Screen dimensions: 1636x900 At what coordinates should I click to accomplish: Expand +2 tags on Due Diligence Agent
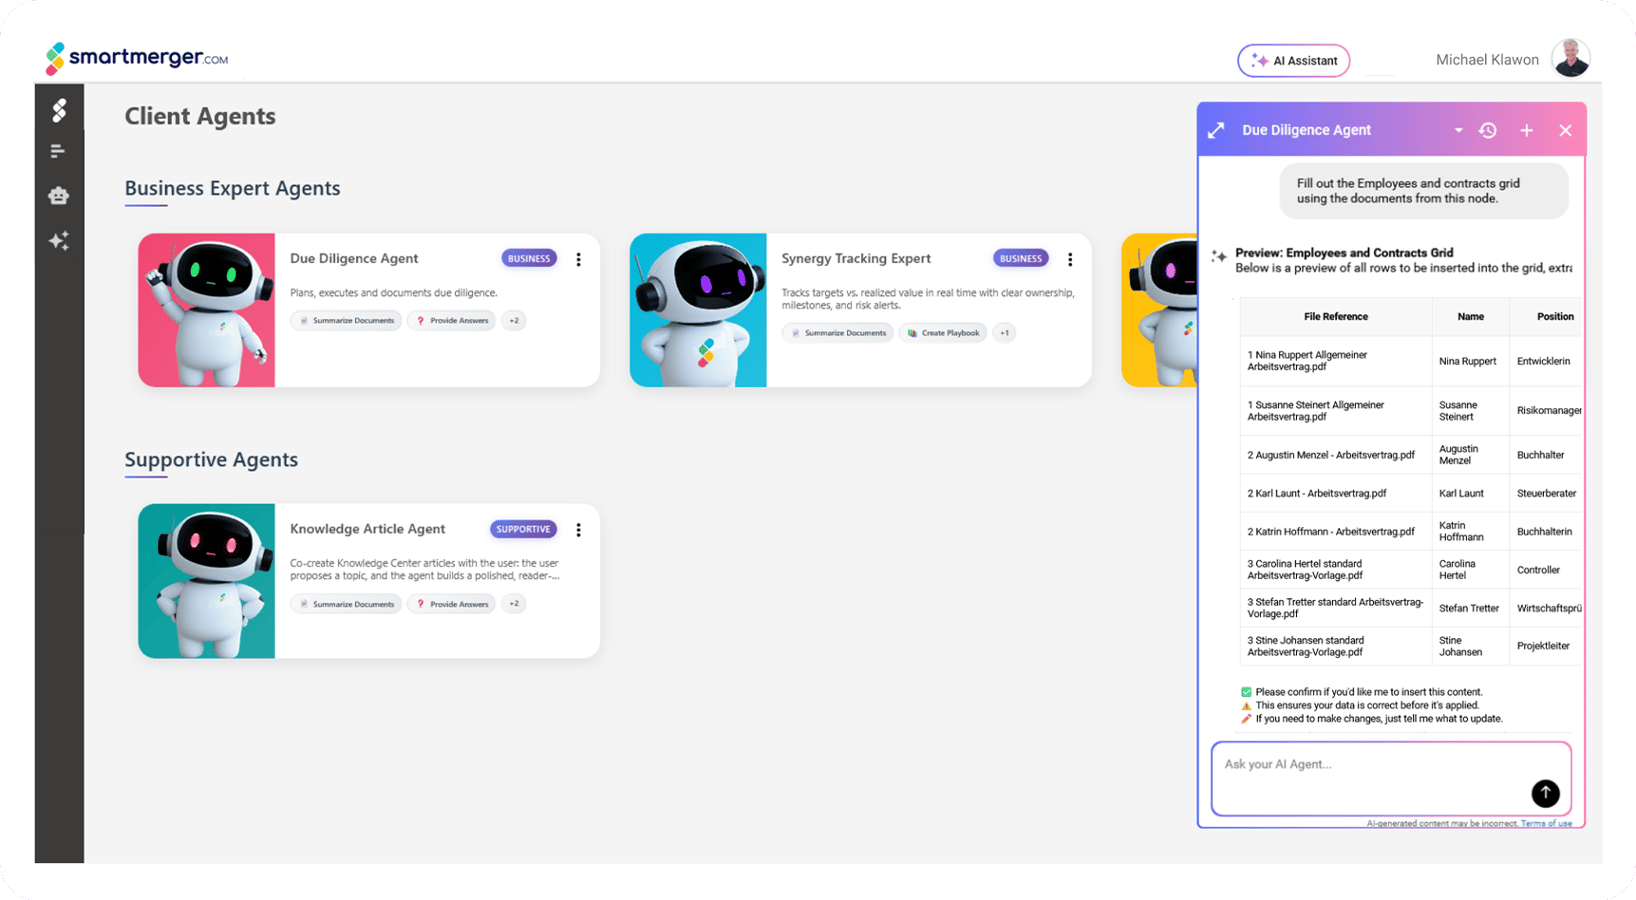pyautogui.click(x=514, y=321)
